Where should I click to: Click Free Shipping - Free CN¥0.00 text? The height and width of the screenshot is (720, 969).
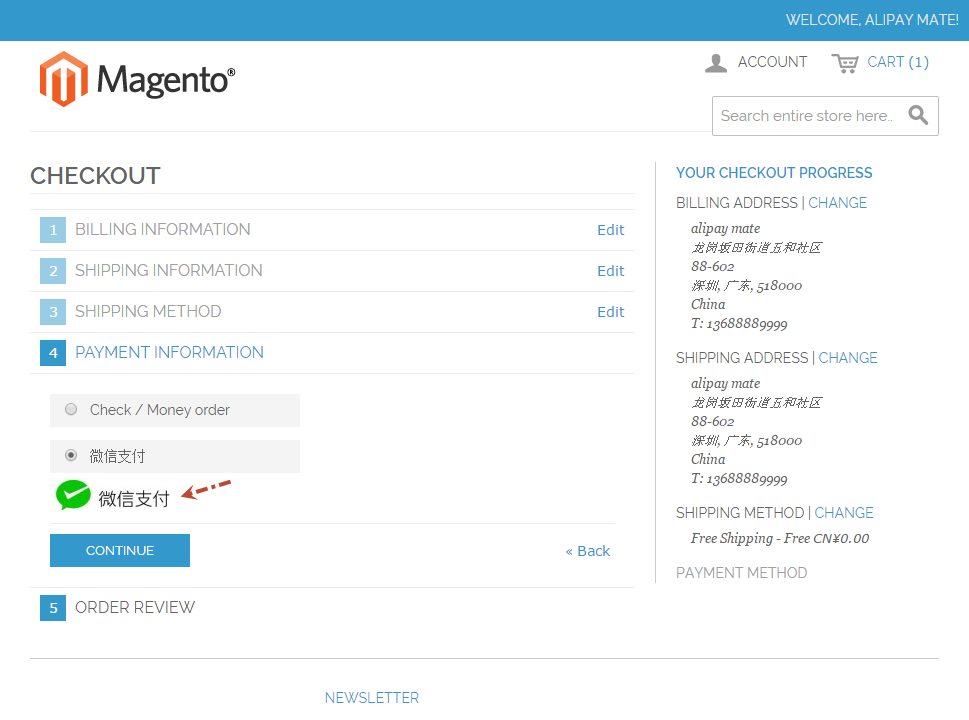pos(780,538)
